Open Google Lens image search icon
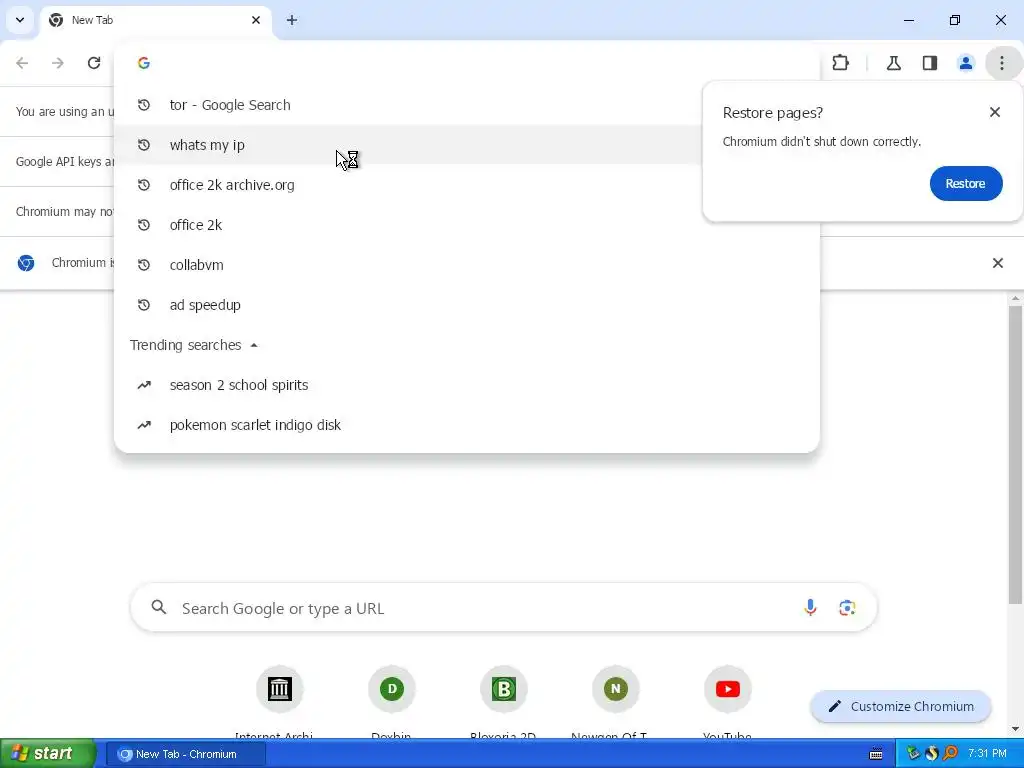The image size is (1024, 768). point(847,608)
